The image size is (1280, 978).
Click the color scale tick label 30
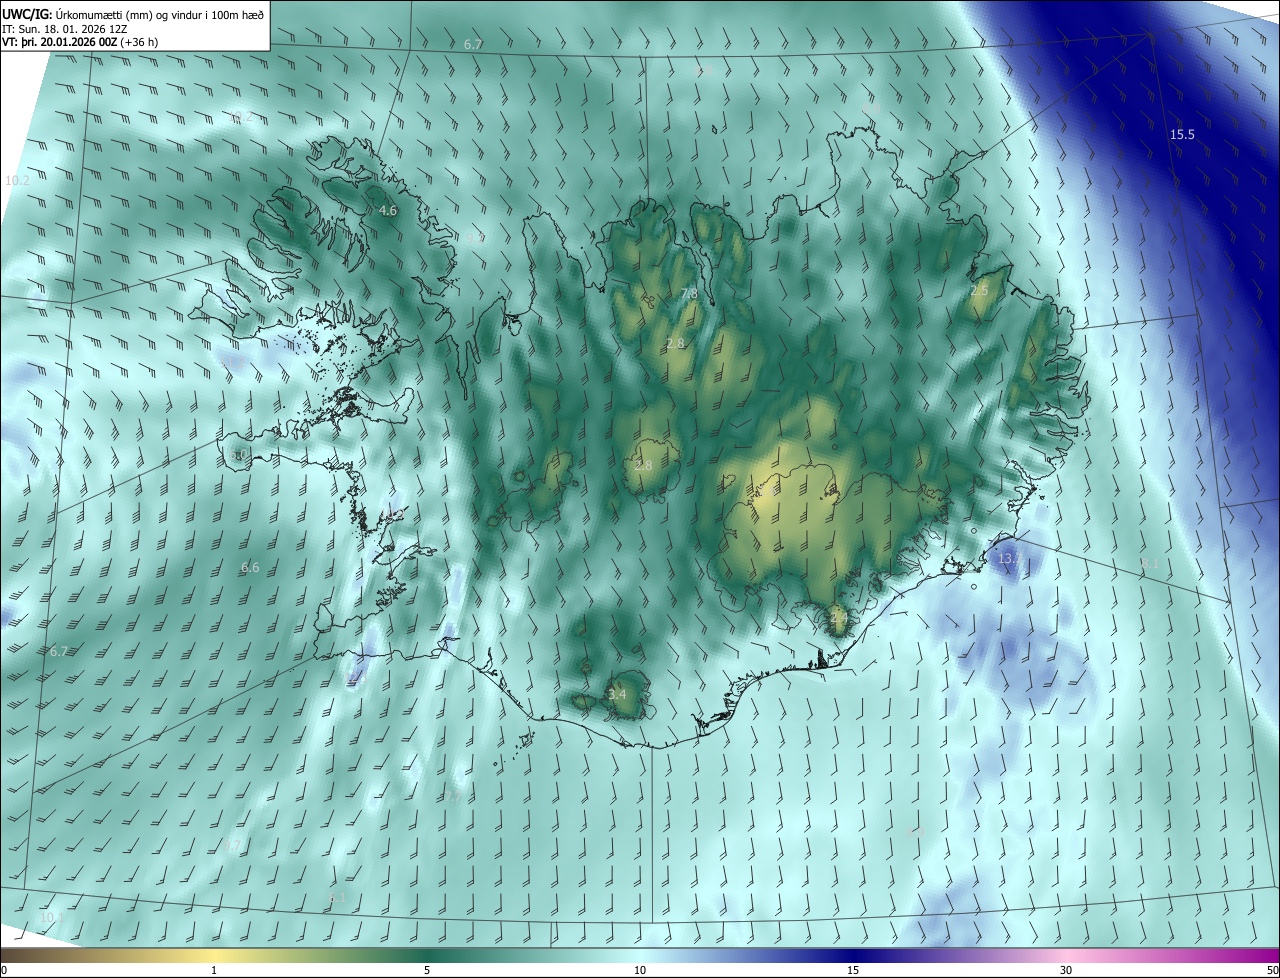(x=1066, y=971)
